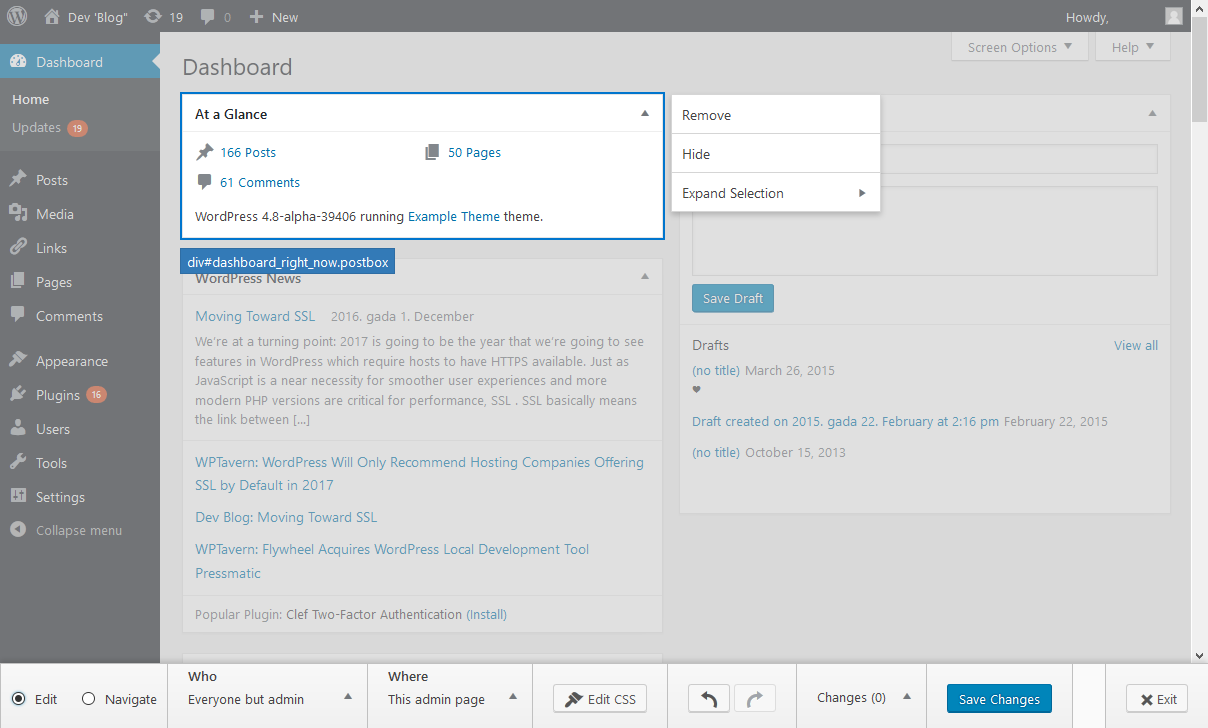
Task: Click the WordPress logo icon
Action: [17, 16]
